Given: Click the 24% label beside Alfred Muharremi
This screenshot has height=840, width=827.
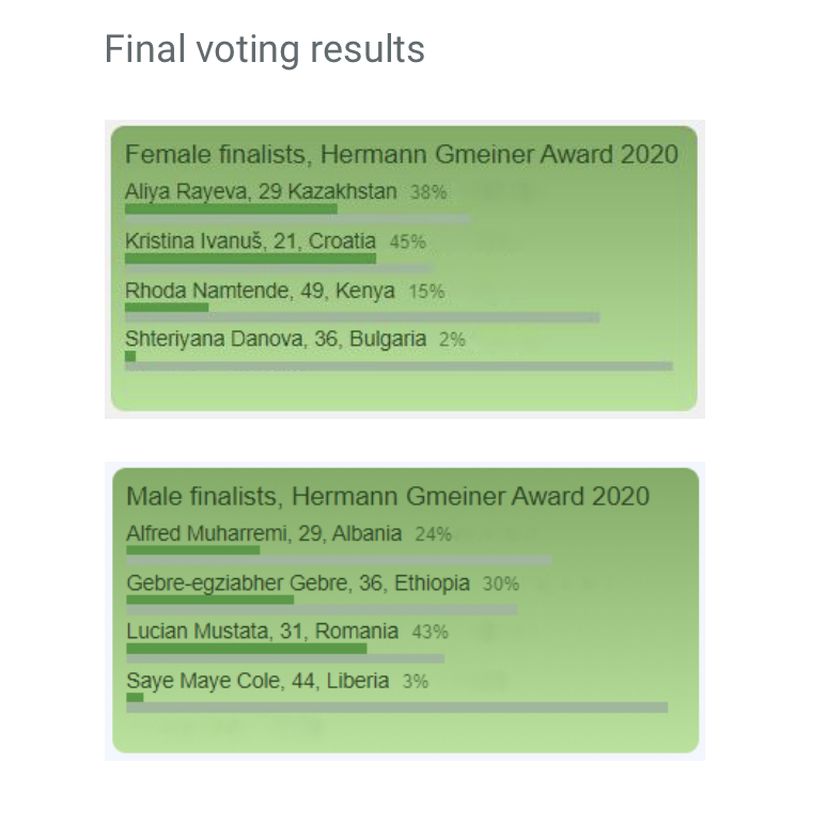Looking at the screenshot, I should 433,534.
